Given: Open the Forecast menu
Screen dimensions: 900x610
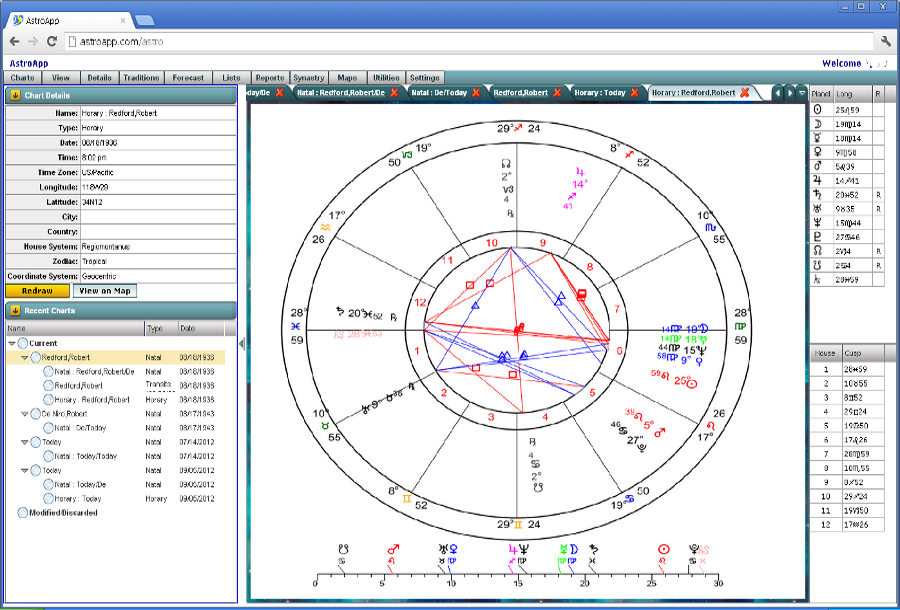Looking at the screenshot, I should [188, 78].
